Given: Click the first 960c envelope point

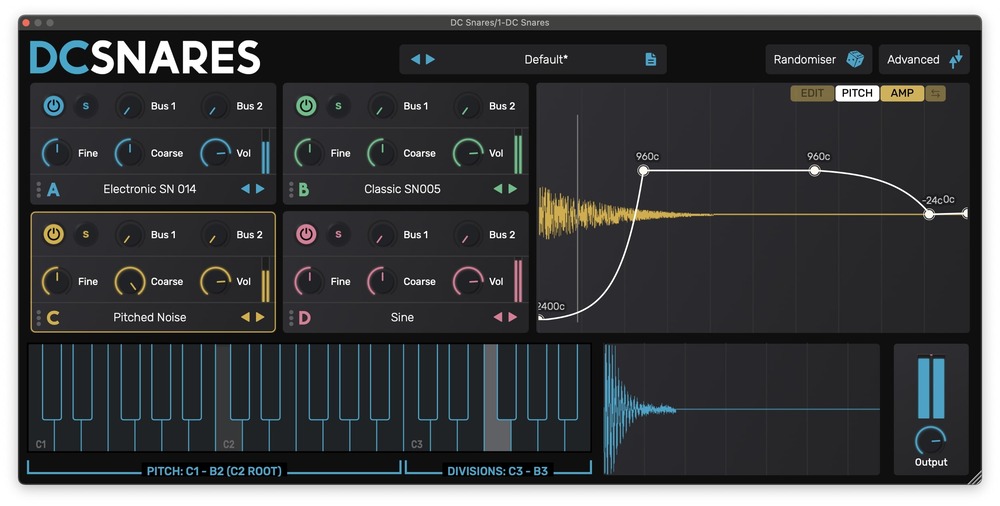Looking at the screenshot, I should [x=643, y=170].
